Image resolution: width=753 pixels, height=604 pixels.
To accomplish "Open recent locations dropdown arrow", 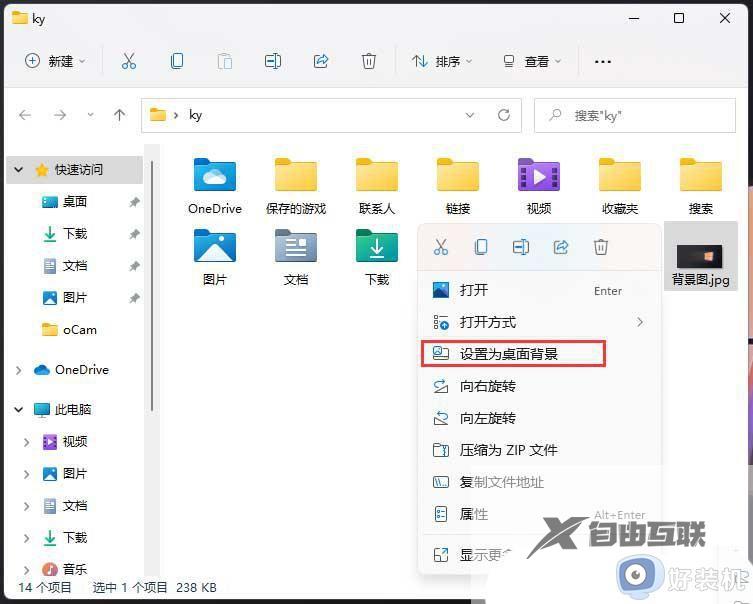I will (90, 115).
